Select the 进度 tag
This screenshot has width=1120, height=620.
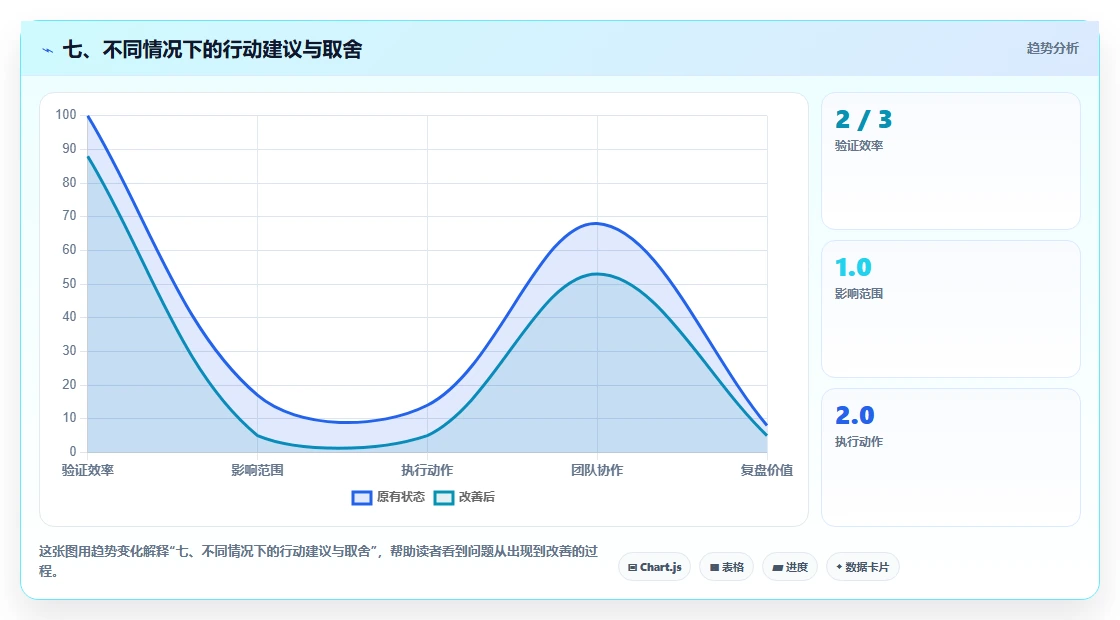[790, 567]
